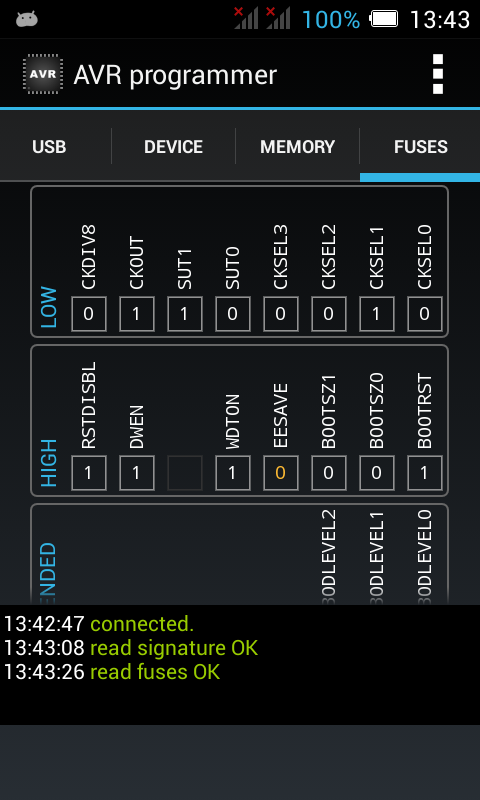The width and height of the screenshot is (480, 800).
Task: Flip the CKSEL3 fuse bit
Action: [281, 314]
